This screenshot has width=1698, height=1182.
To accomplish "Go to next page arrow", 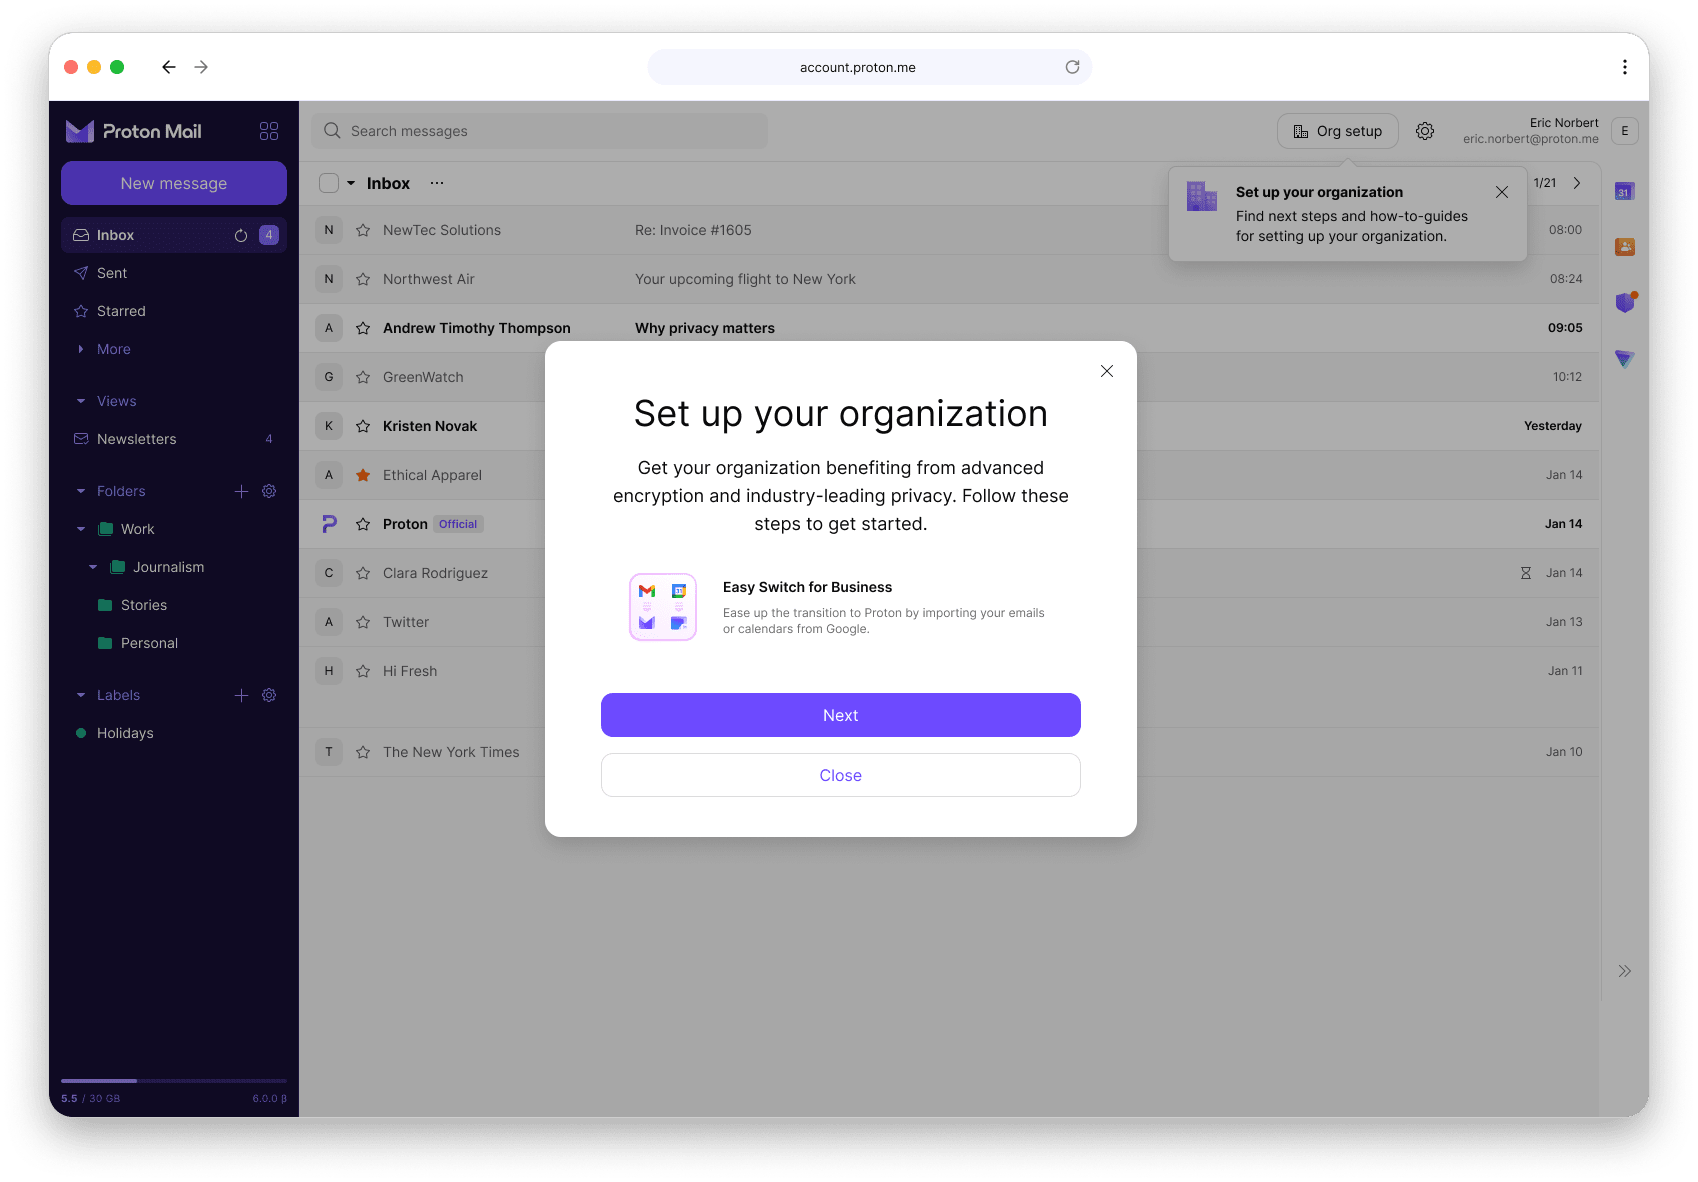I will tap(1577, 183).
